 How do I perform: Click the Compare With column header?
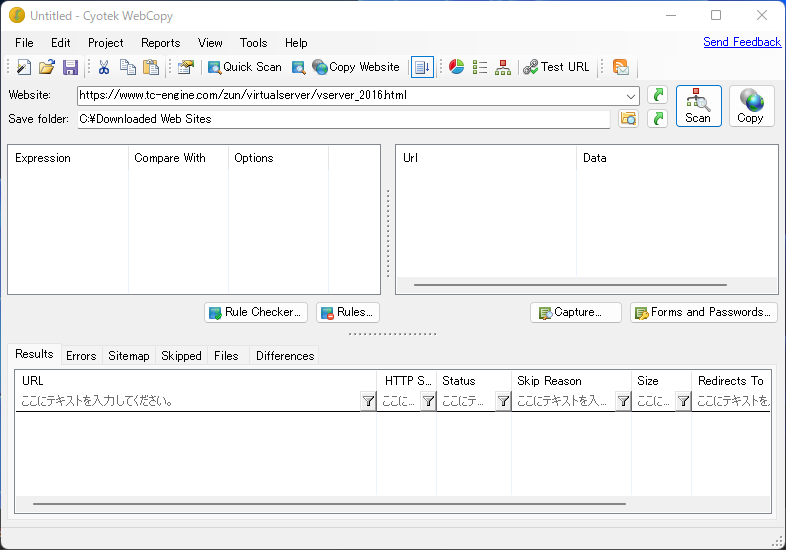tap(178, 158)
